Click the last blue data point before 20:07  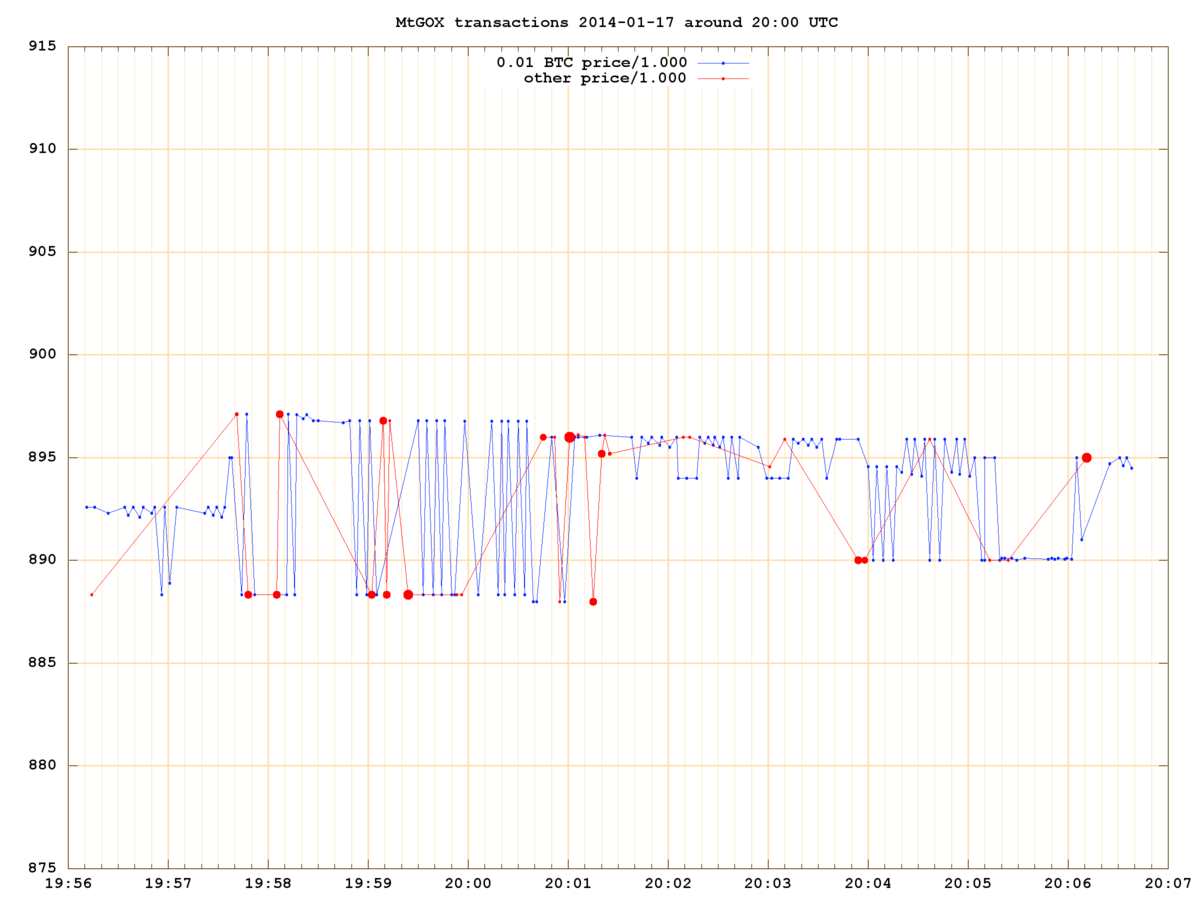[1132, 467]
